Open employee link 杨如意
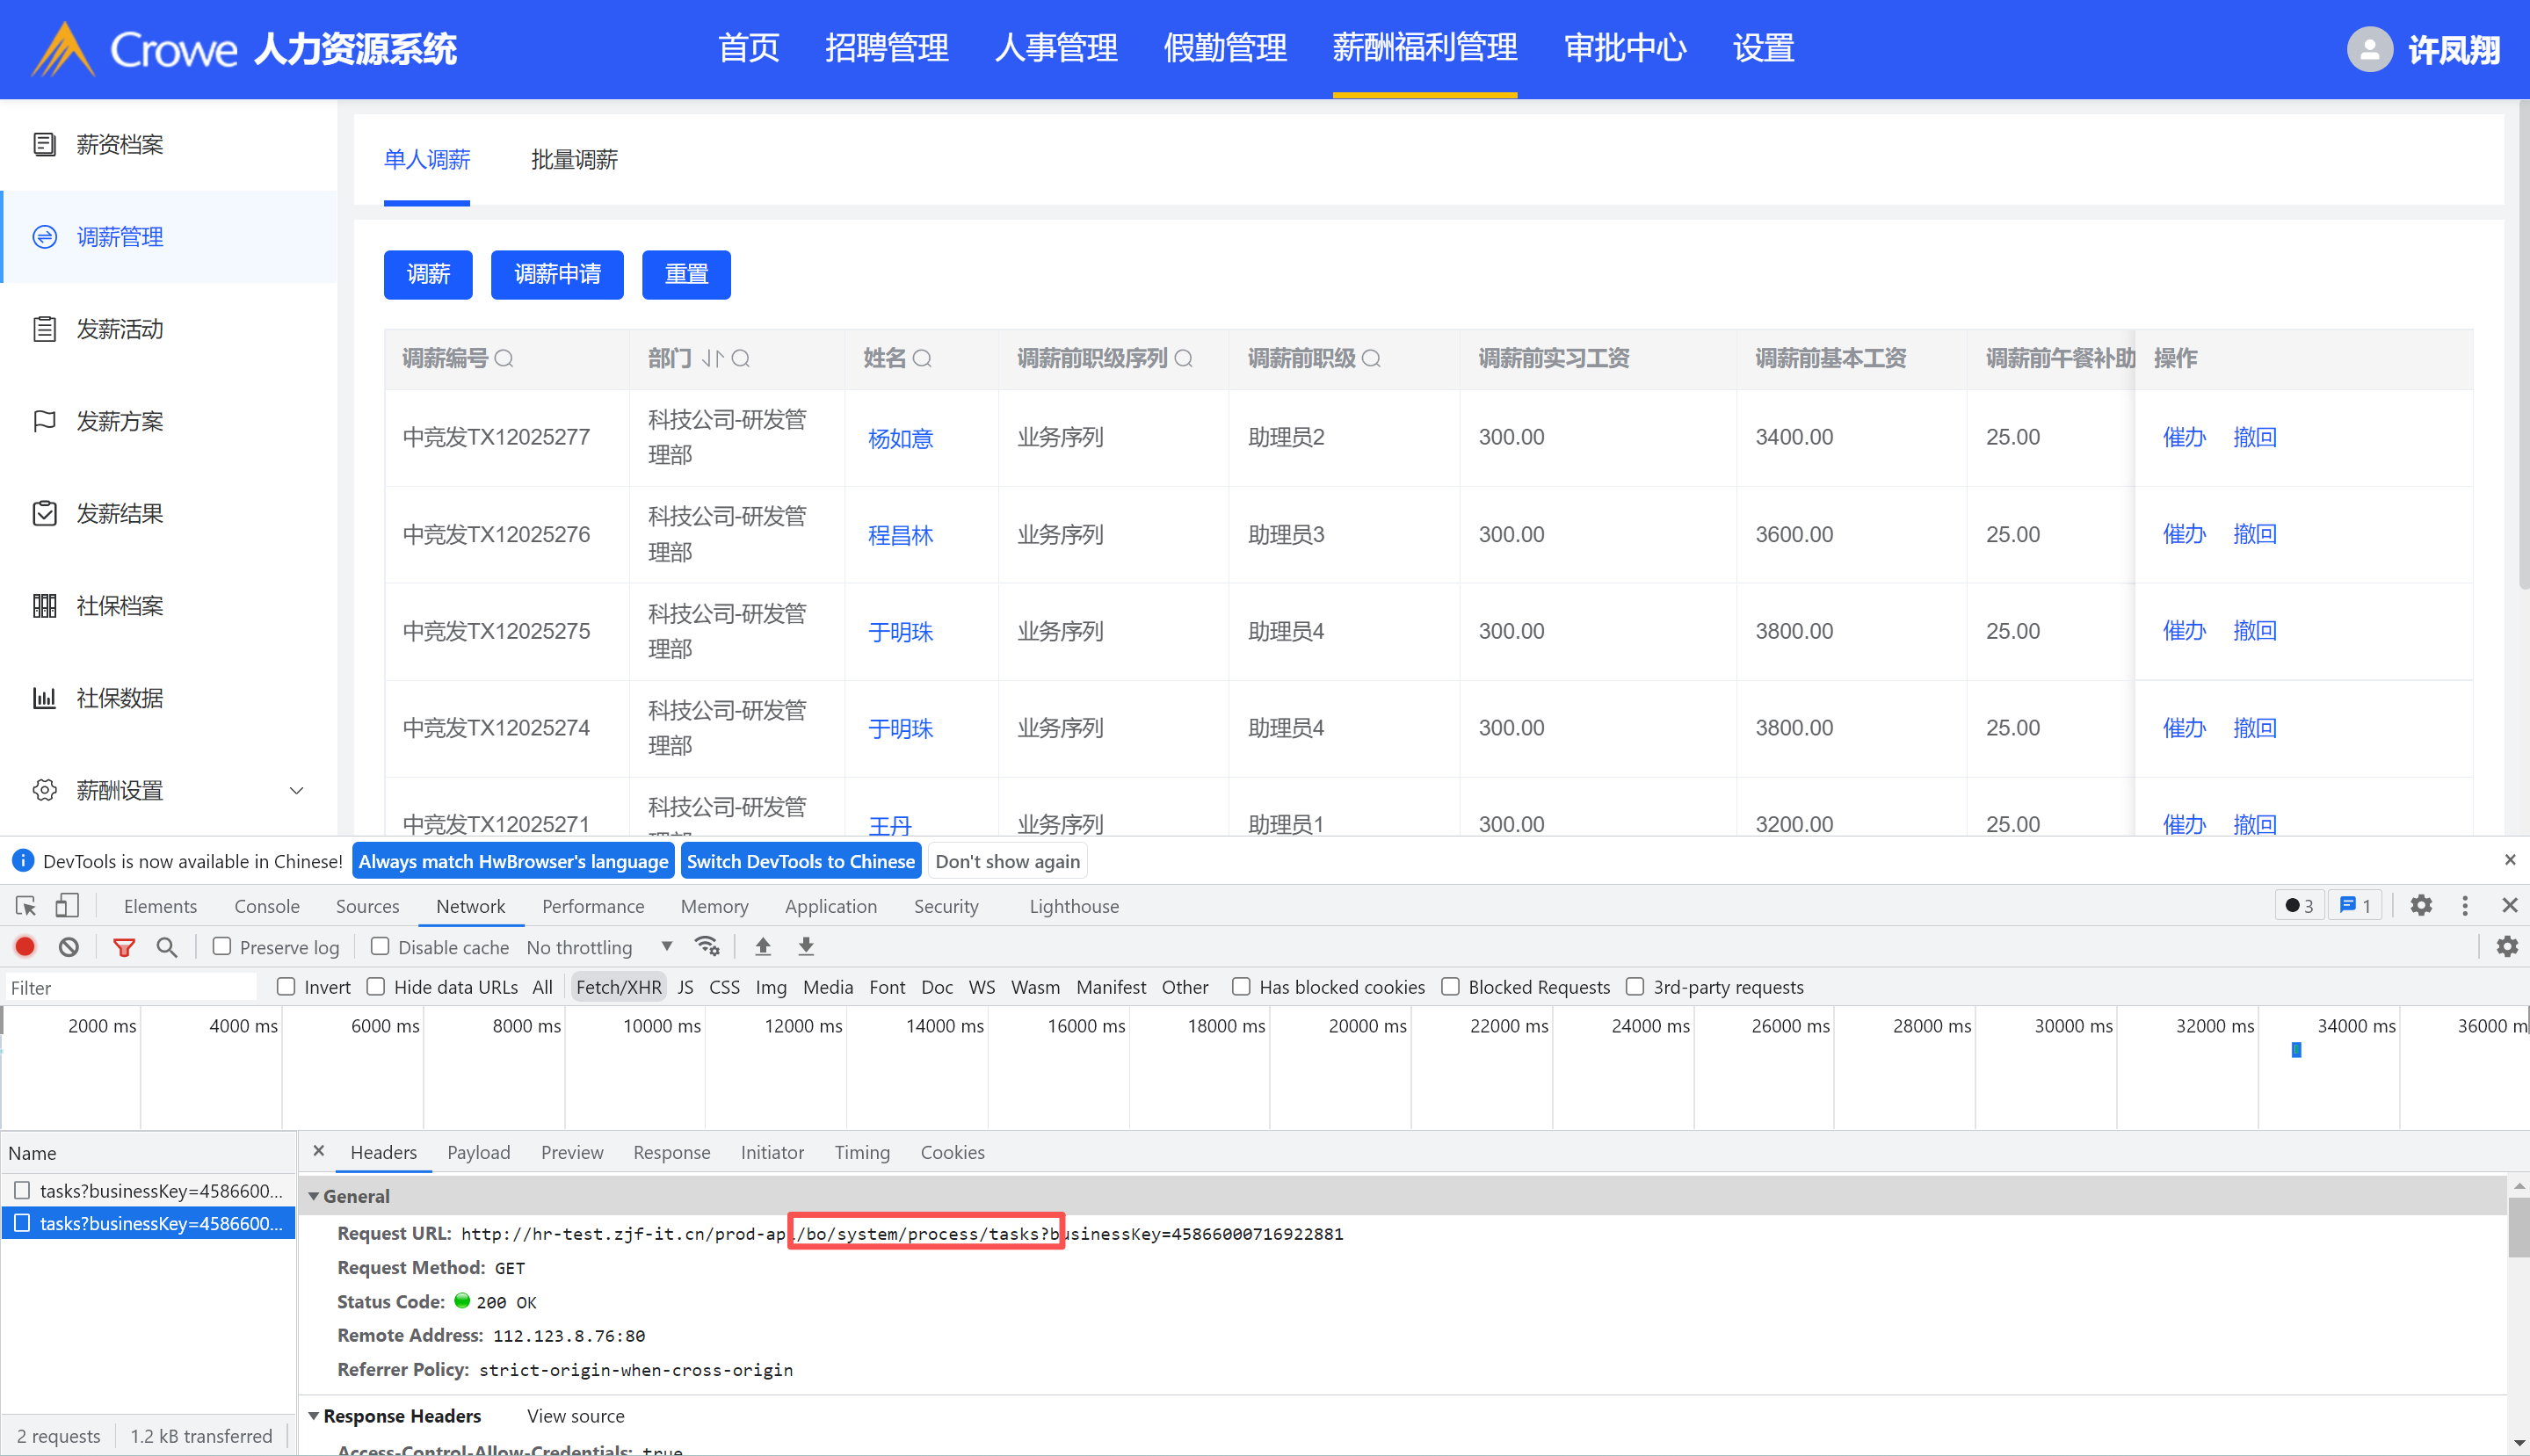This screenshot has height=1456, width=2530. pos(900,438)
